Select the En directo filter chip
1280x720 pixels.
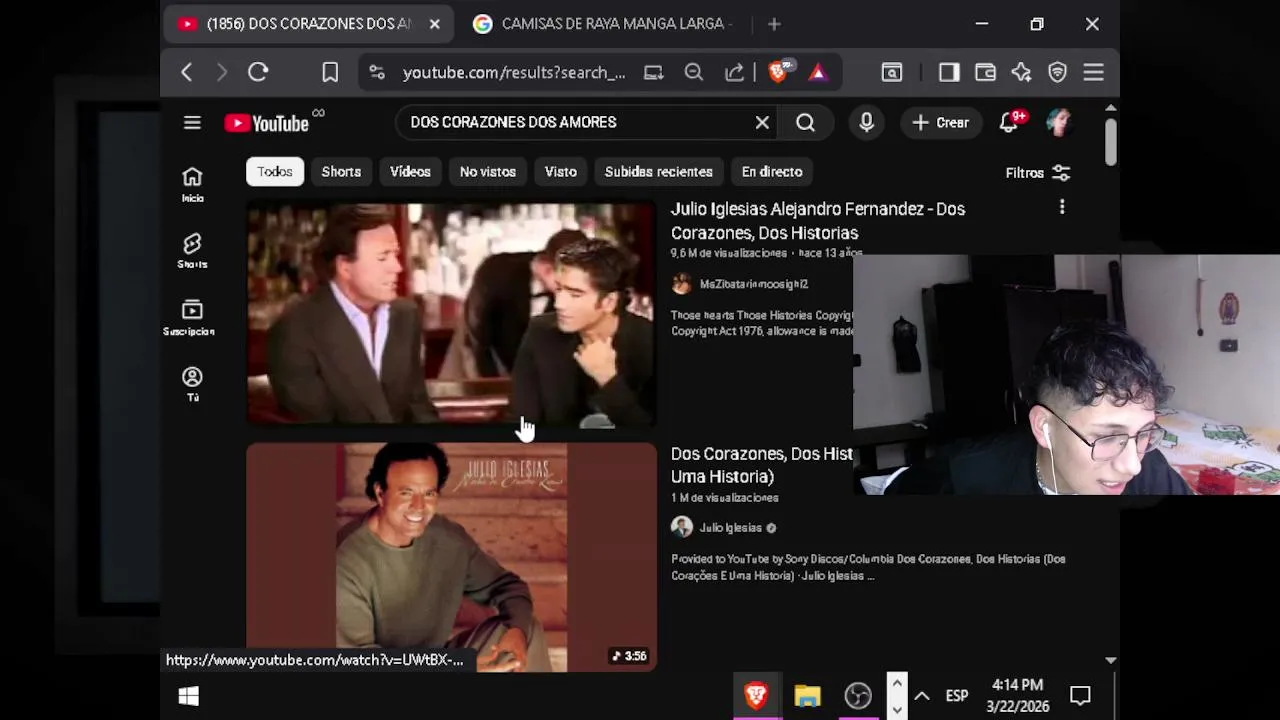pos(772,172)
